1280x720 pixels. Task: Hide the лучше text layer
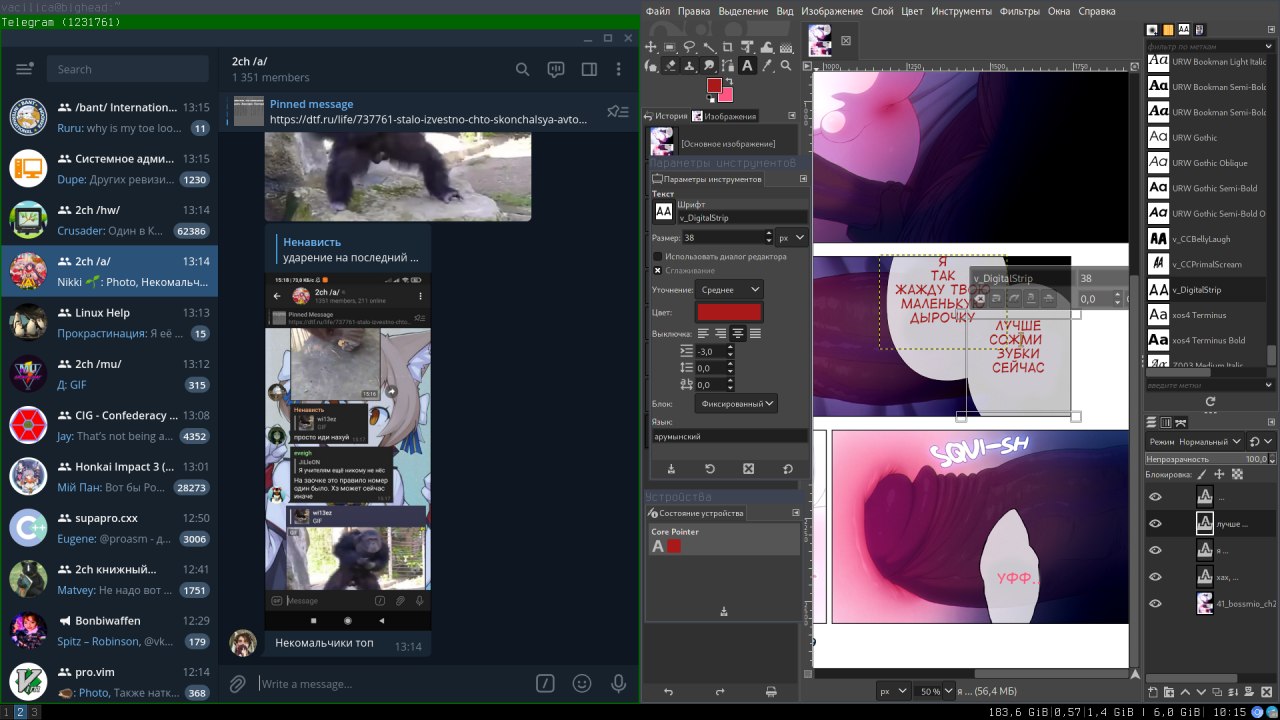(1155, 523)
